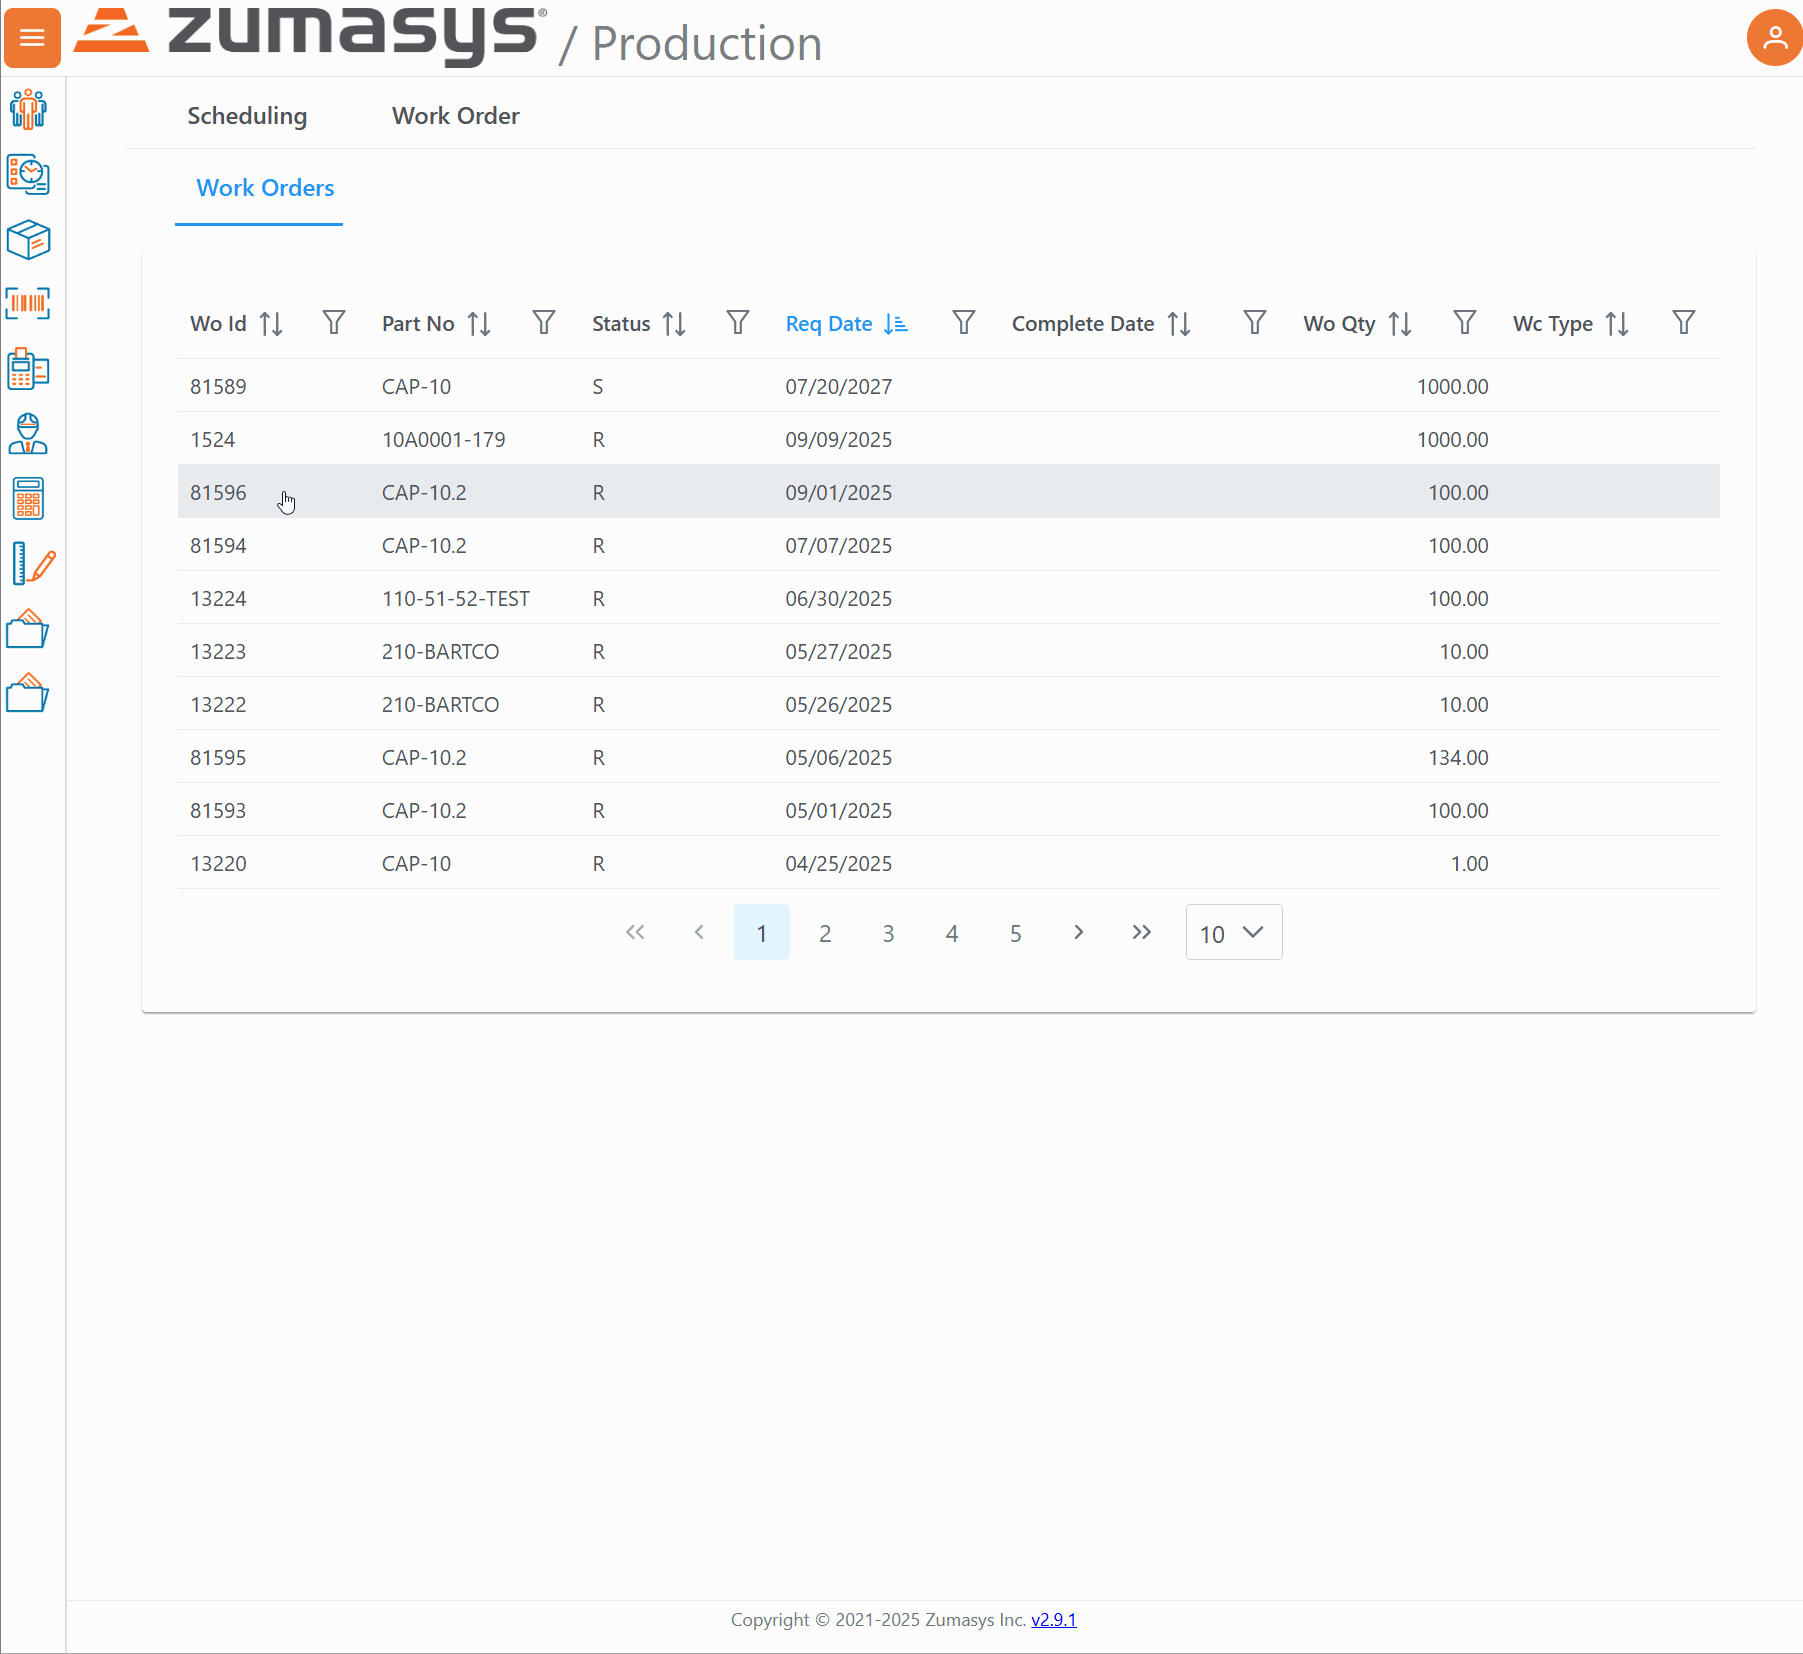
Task: Toggle sorting on the Status column
Action: click(674, 324)
